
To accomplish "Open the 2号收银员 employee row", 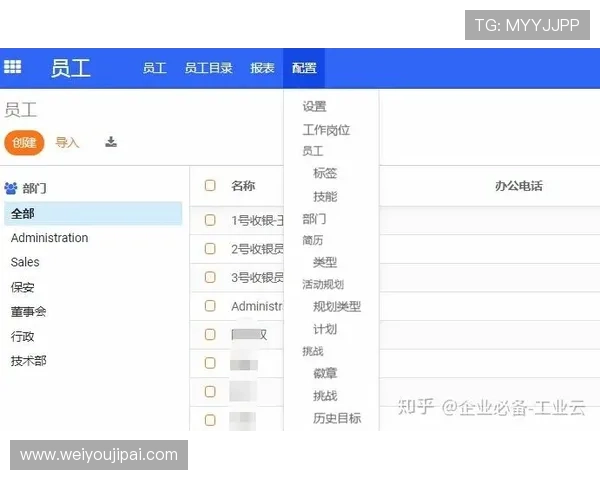I will click(x=257, y=249).
